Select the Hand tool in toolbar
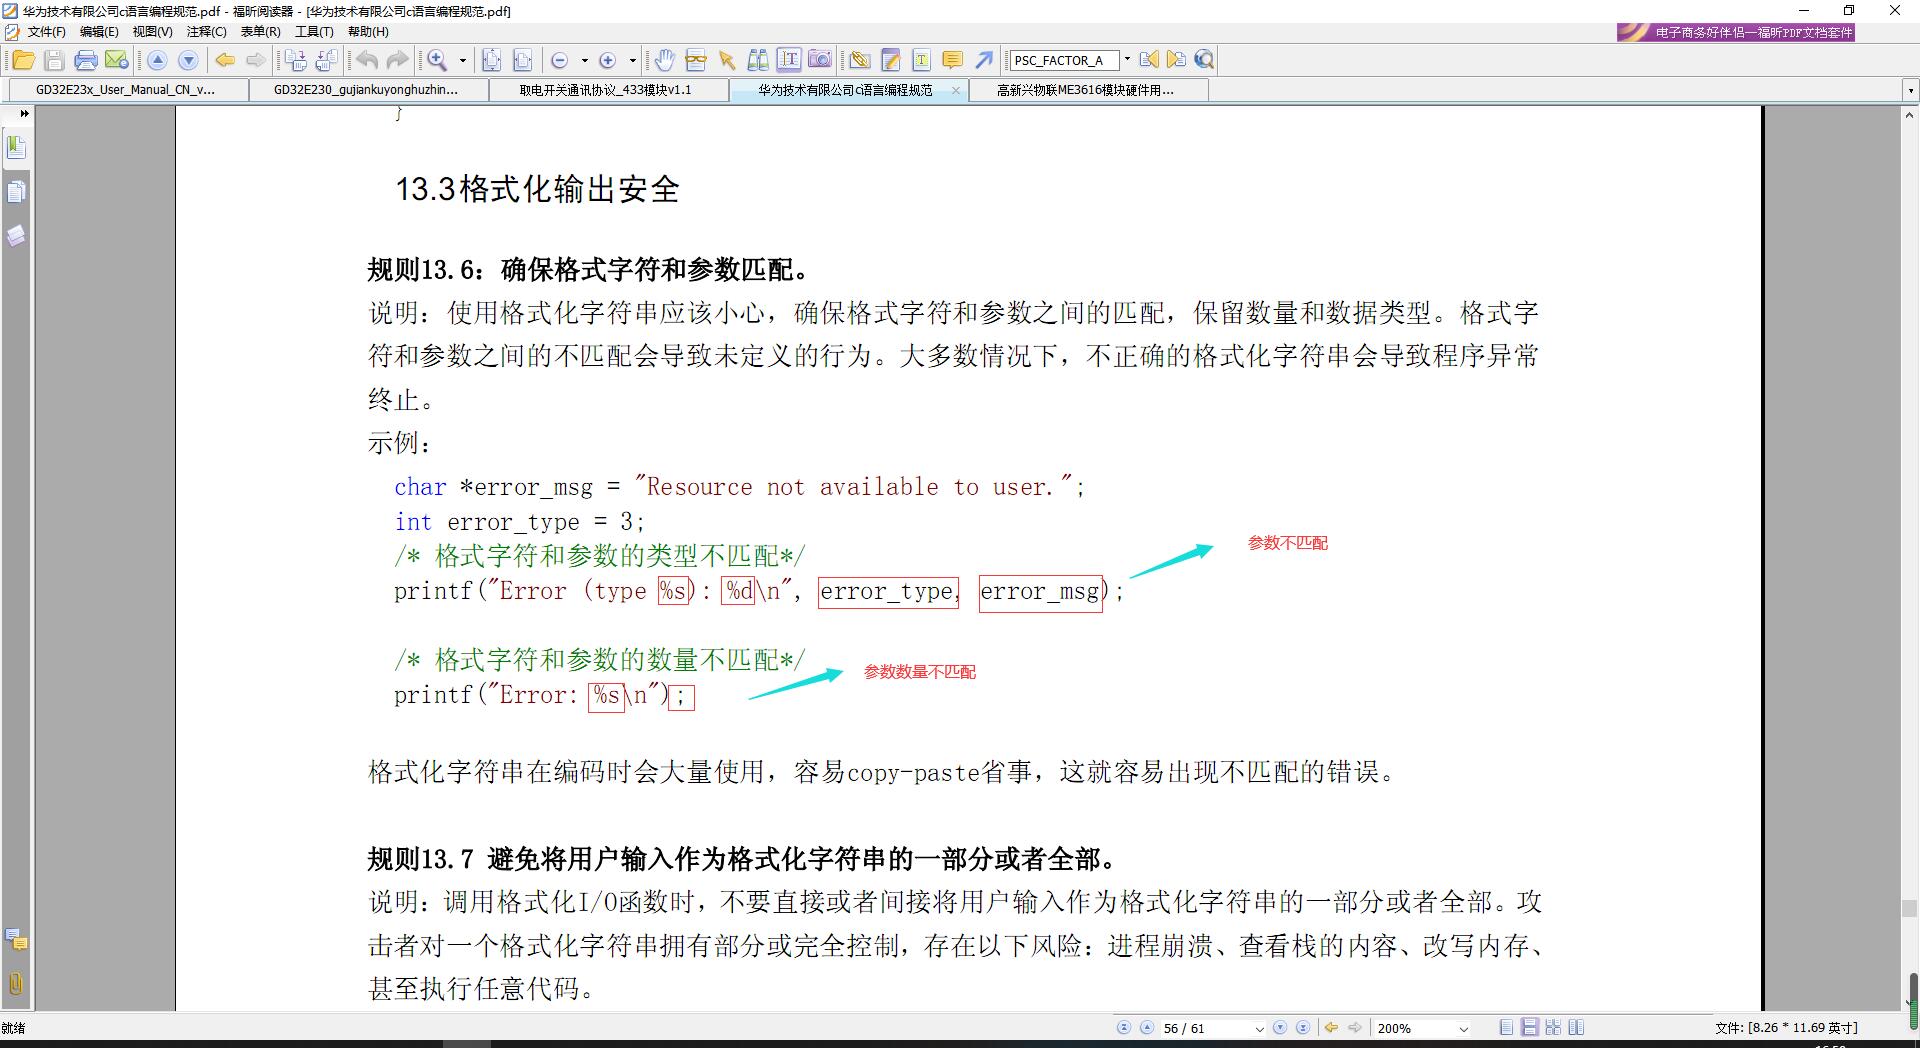Viewport: 1920px width, 1048px height. (665, 60)
